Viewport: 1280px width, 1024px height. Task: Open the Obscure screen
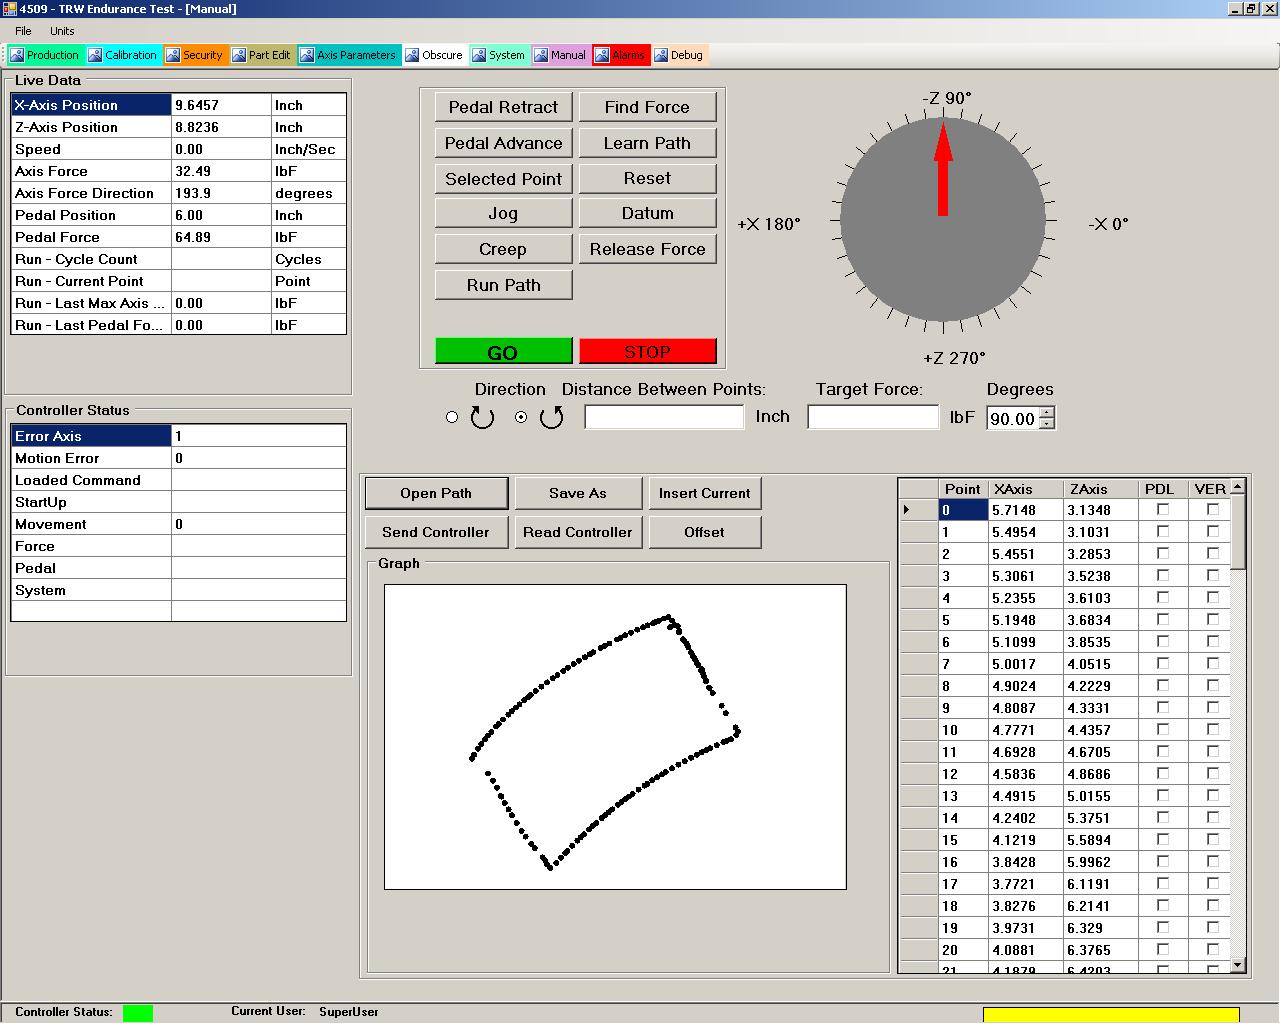[434, 55]
